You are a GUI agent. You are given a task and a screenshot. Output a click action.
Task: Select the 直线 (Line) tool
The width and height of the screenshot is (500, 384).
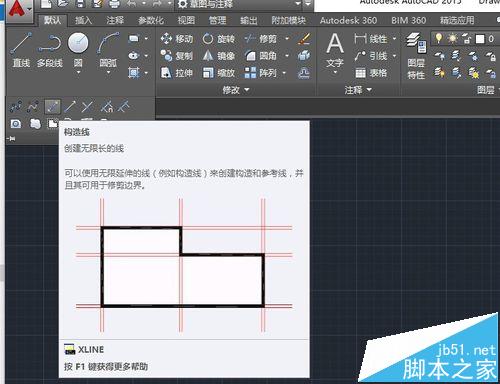click(x=21, y=49)
